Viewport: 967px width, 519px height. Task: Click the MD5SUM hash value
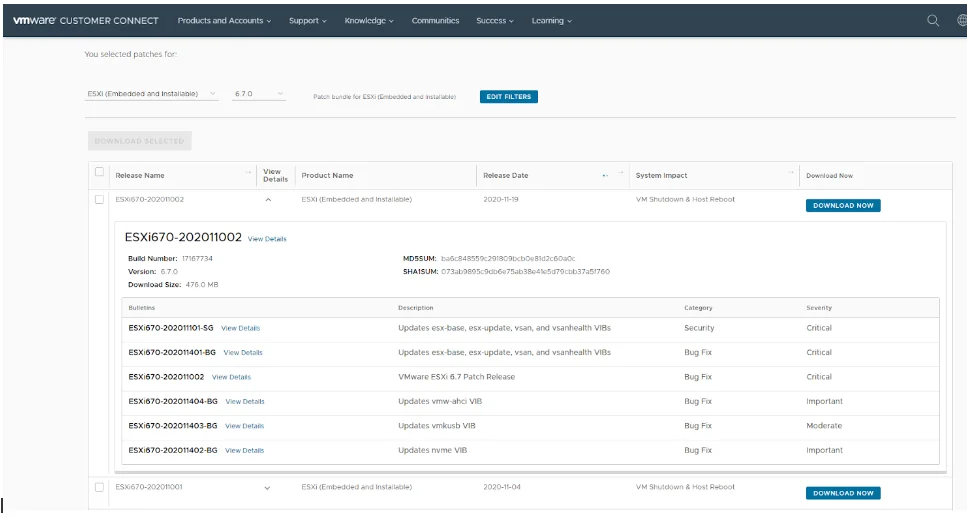(x=508, y=259)
